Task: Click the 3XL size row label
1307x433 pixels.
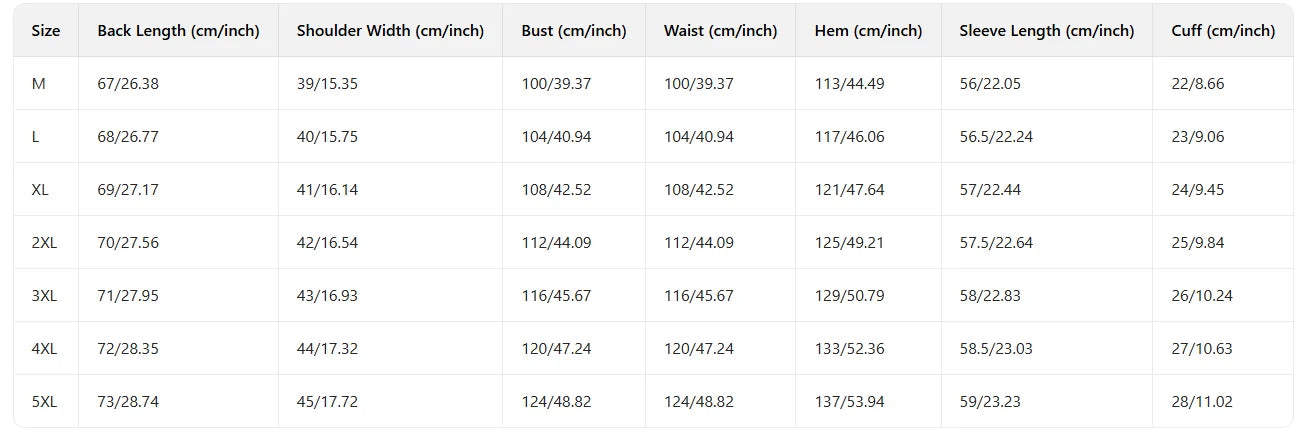Action: pos(44,296)
